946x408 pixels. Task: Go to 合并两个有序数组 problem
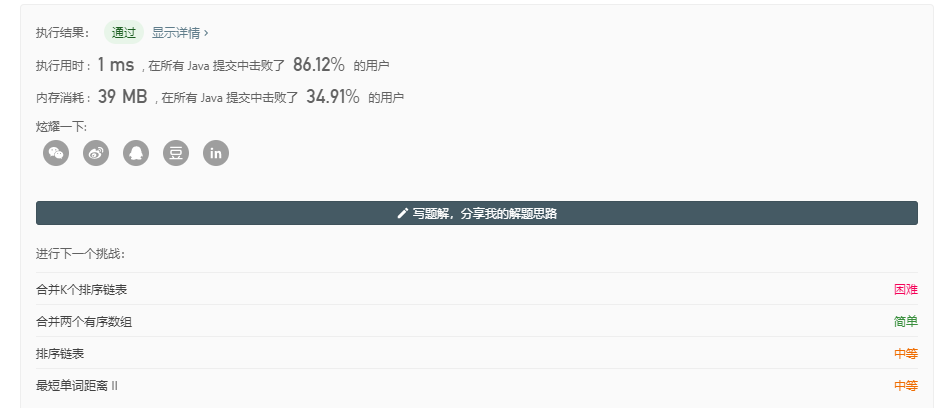pos(84,321)
